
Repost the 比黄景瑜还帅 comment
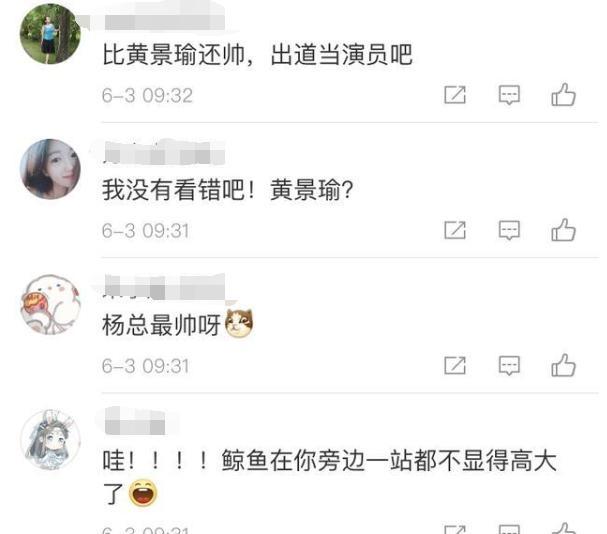(455, 94)
